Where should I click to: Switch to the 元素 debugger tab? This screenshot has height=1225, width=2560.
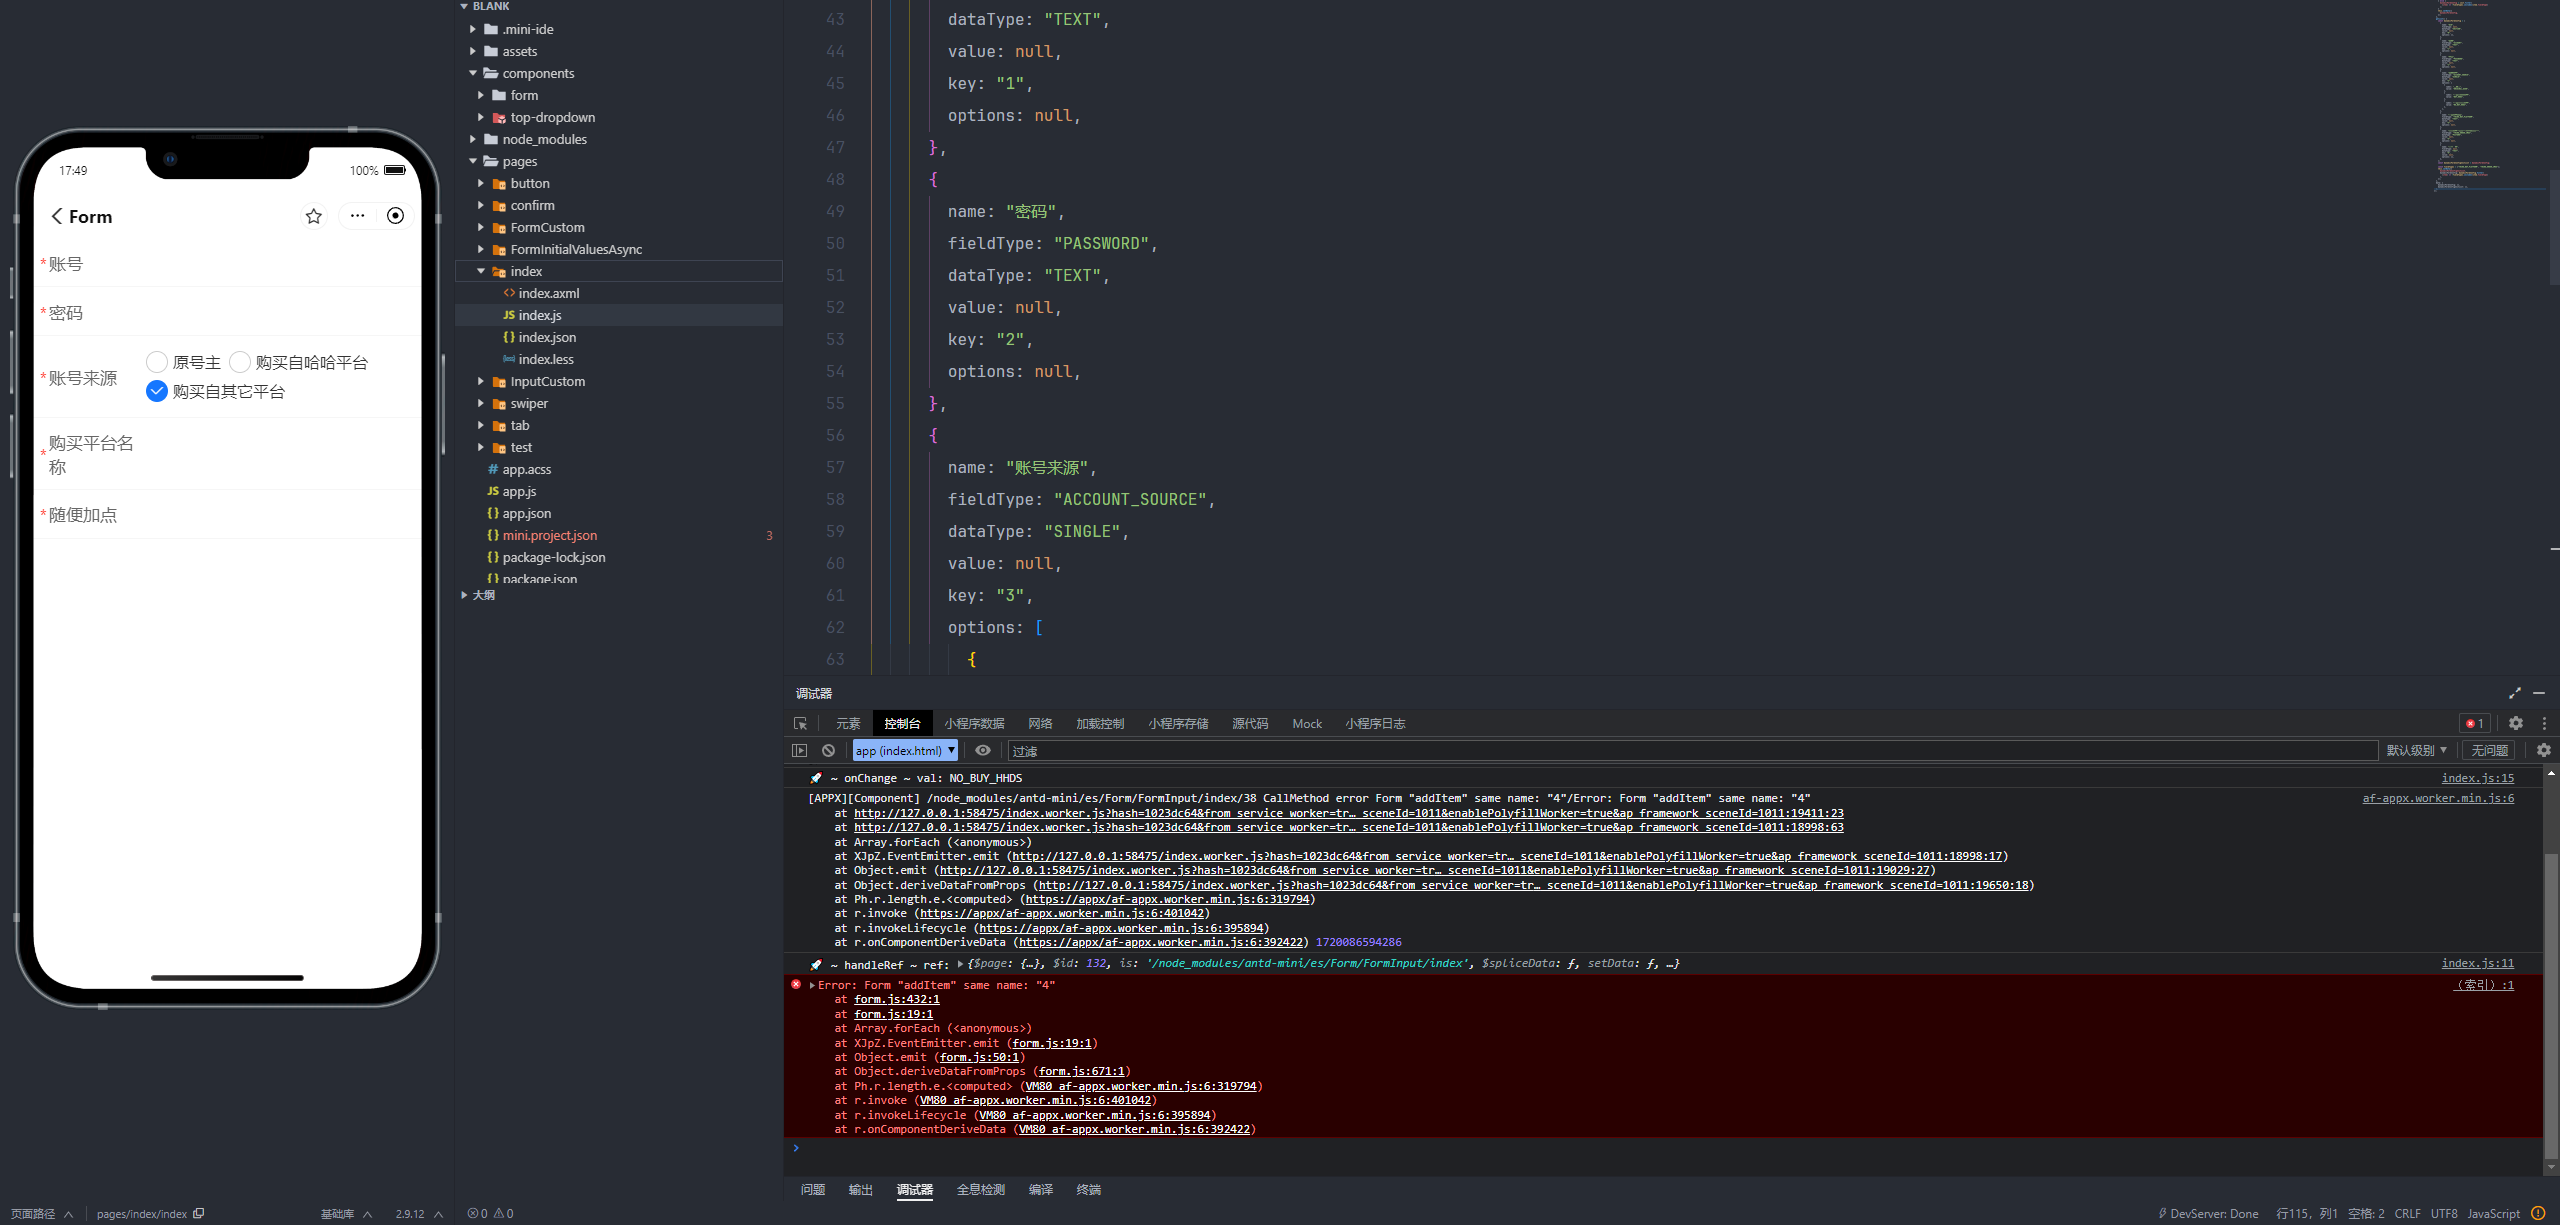tap(848, 723)
